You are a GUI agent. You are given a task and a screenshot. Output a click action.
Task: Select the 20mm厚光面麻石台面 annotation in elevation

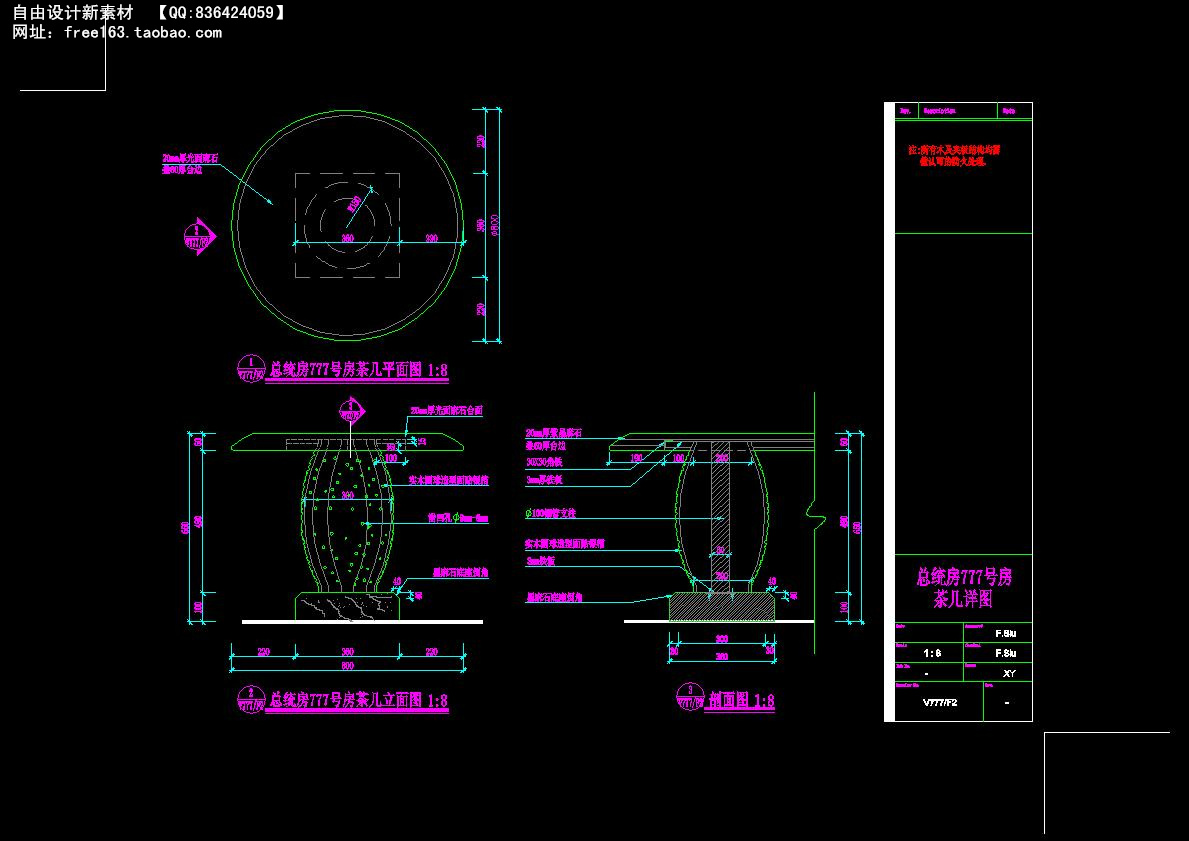447,410
